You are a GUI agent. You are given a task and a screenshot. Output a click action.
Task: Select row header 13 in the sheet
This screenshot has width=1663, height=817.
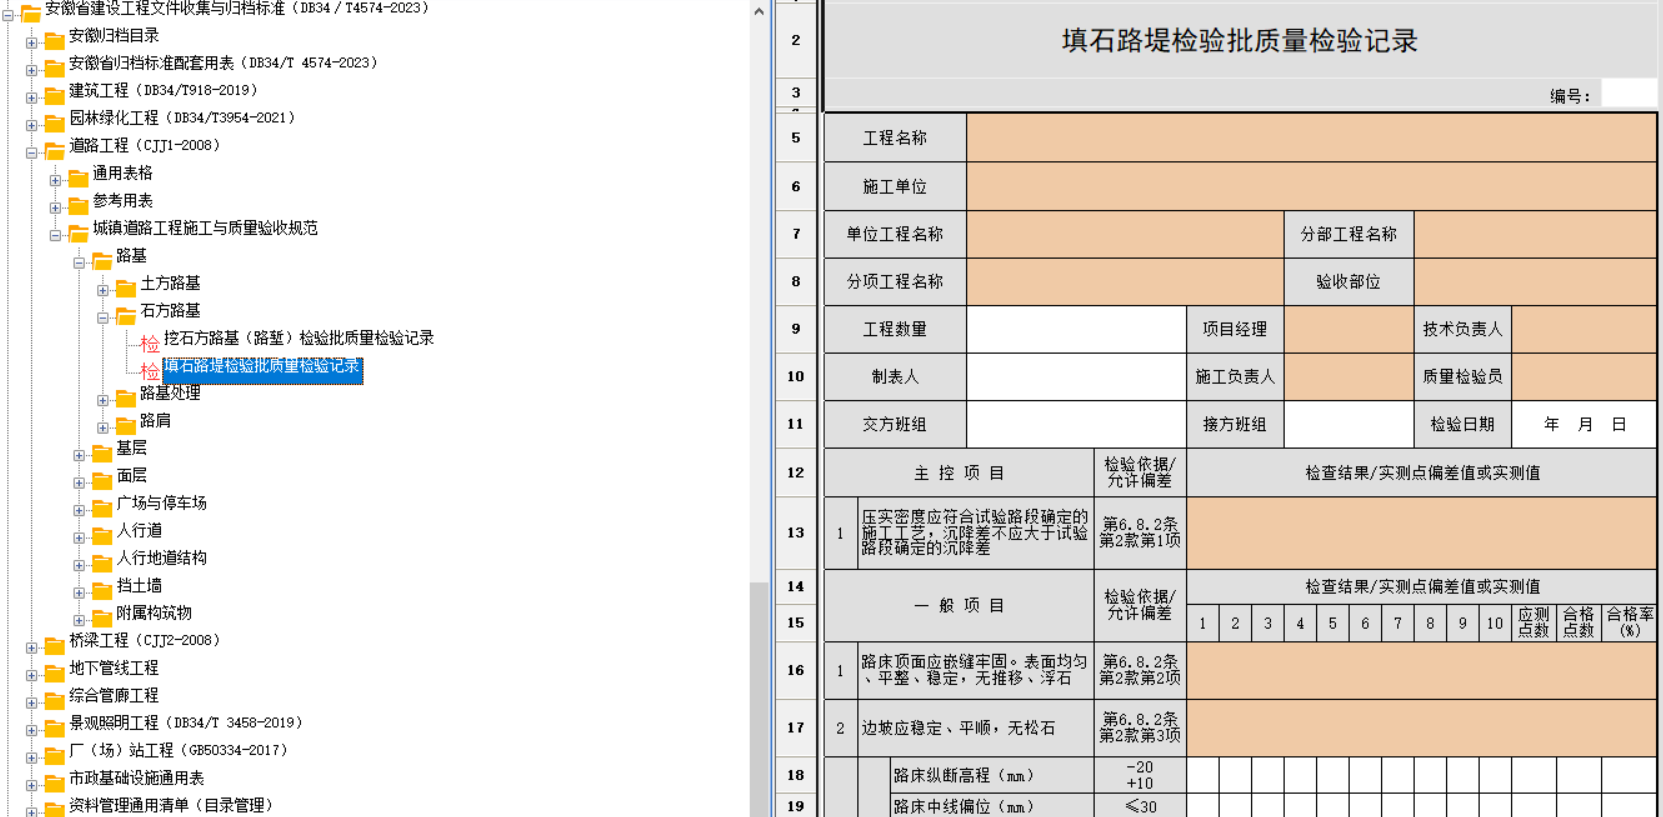(795, 533)
